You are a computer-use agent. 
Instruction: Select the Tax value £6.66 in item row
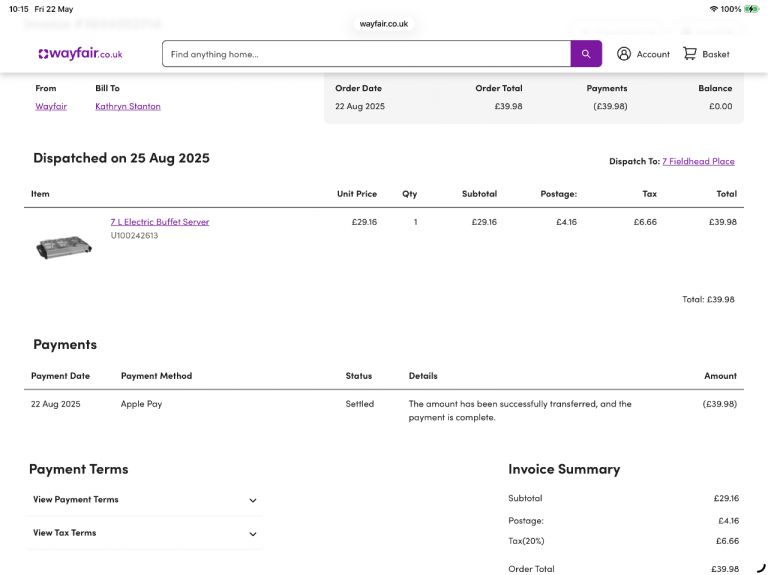[645, 222]
